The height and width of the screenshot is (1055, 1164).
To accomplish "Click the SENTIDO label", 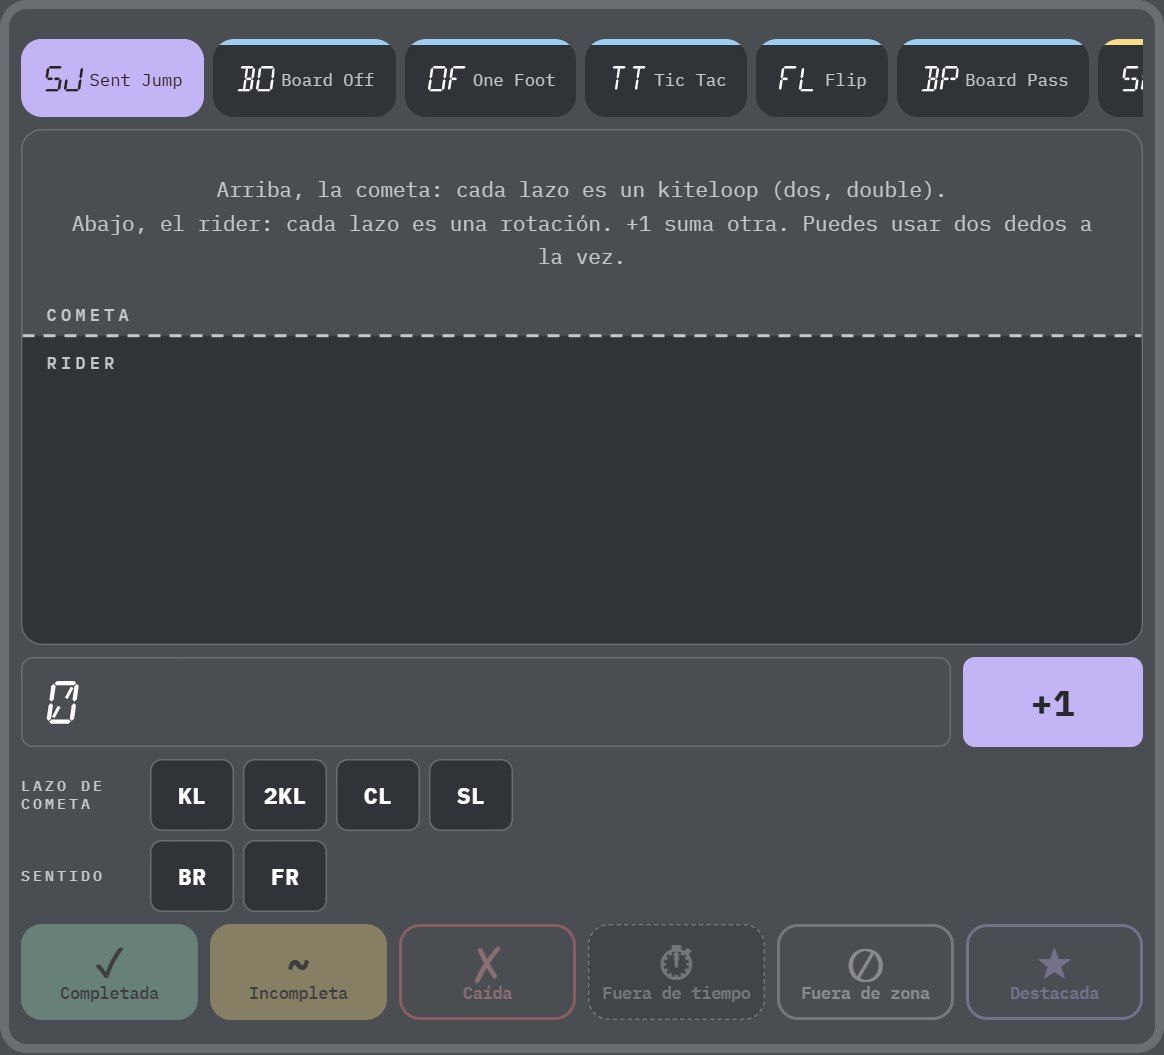I will [62, 876].
